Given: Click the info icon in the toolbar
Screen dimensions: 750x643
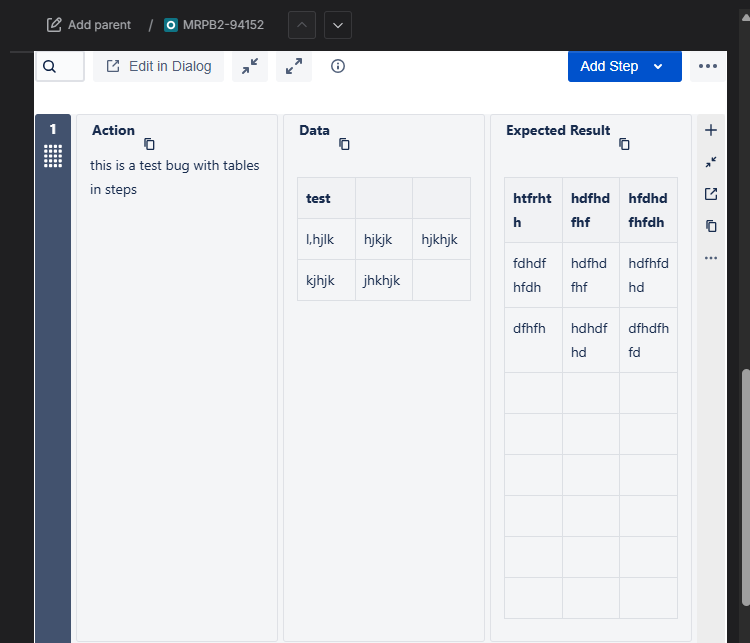Looking at the screenshot, I should [x=338, y=66].
